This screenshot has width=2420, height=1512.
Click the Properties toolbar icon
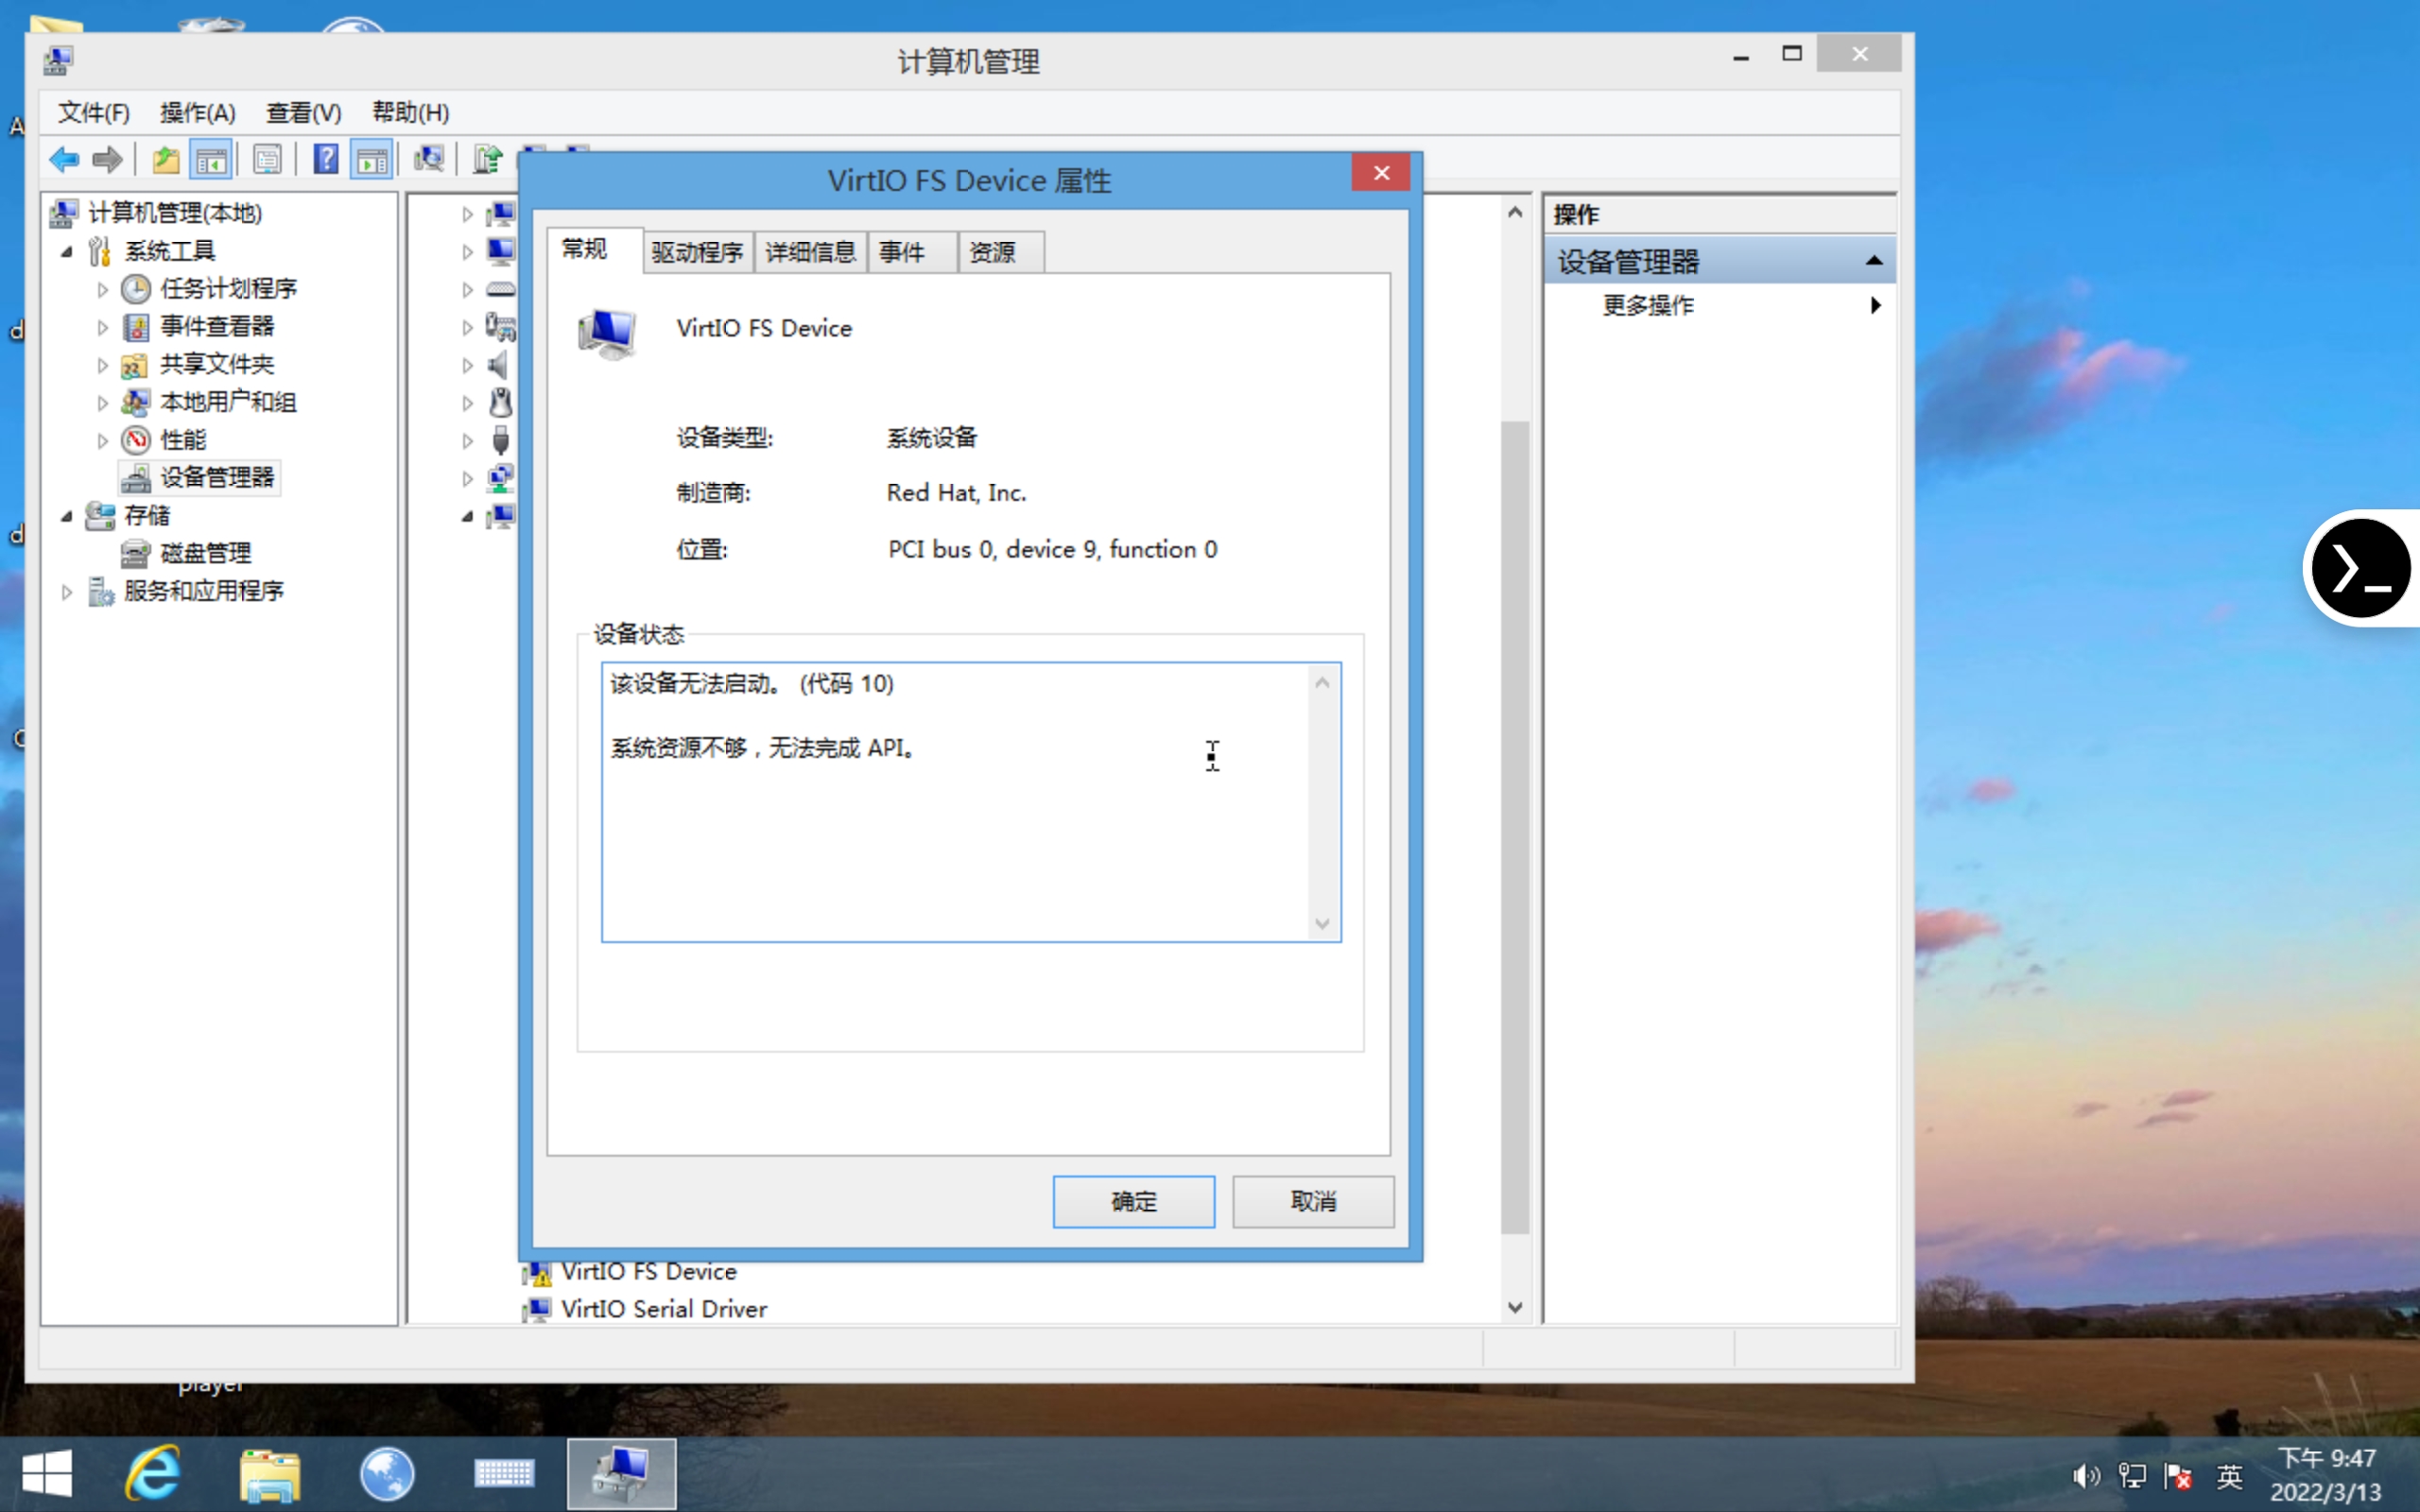pyautogui.click(x=268, y=158)
